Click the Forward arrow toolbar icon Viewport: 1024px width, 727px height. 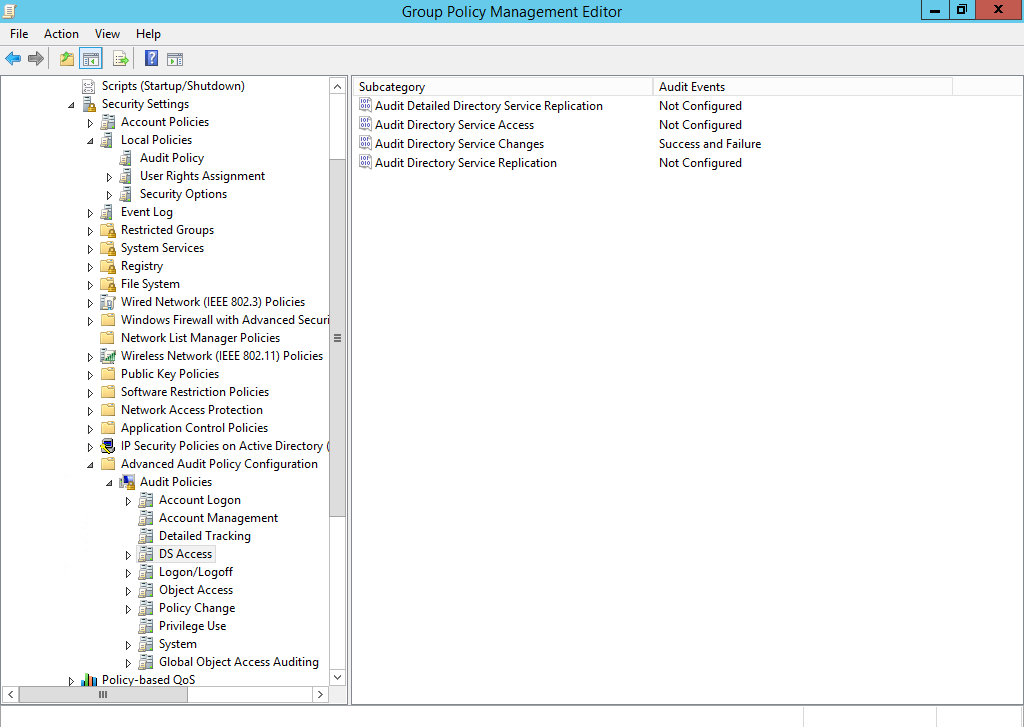click(x=36, y=59)
